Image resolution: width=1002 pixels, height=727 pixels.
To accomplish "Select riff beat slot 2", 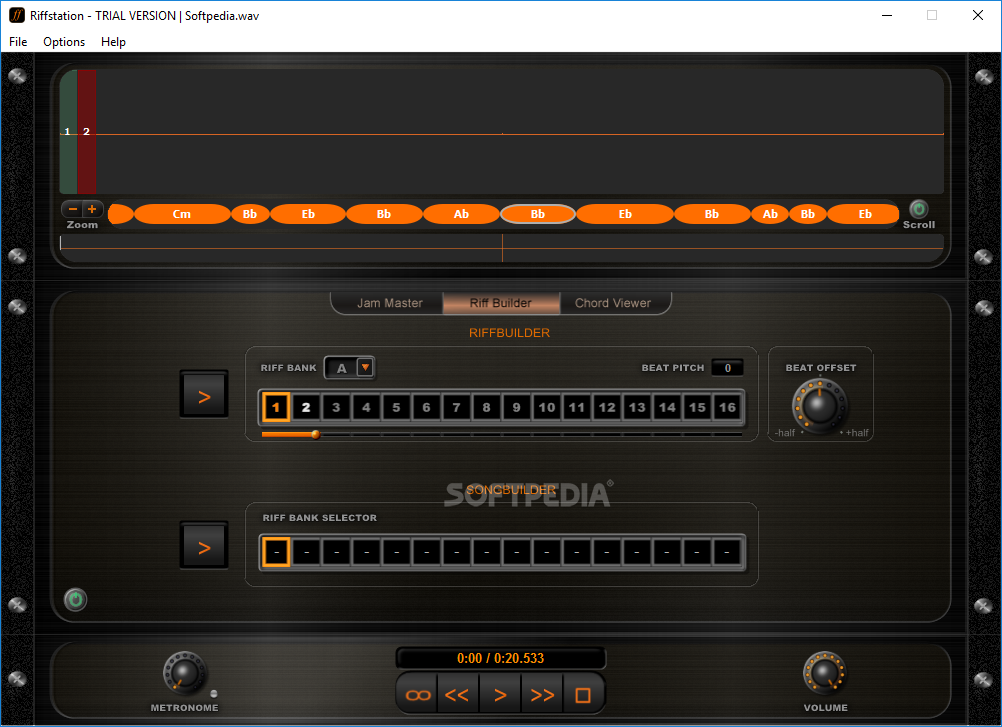I will 306,407.
